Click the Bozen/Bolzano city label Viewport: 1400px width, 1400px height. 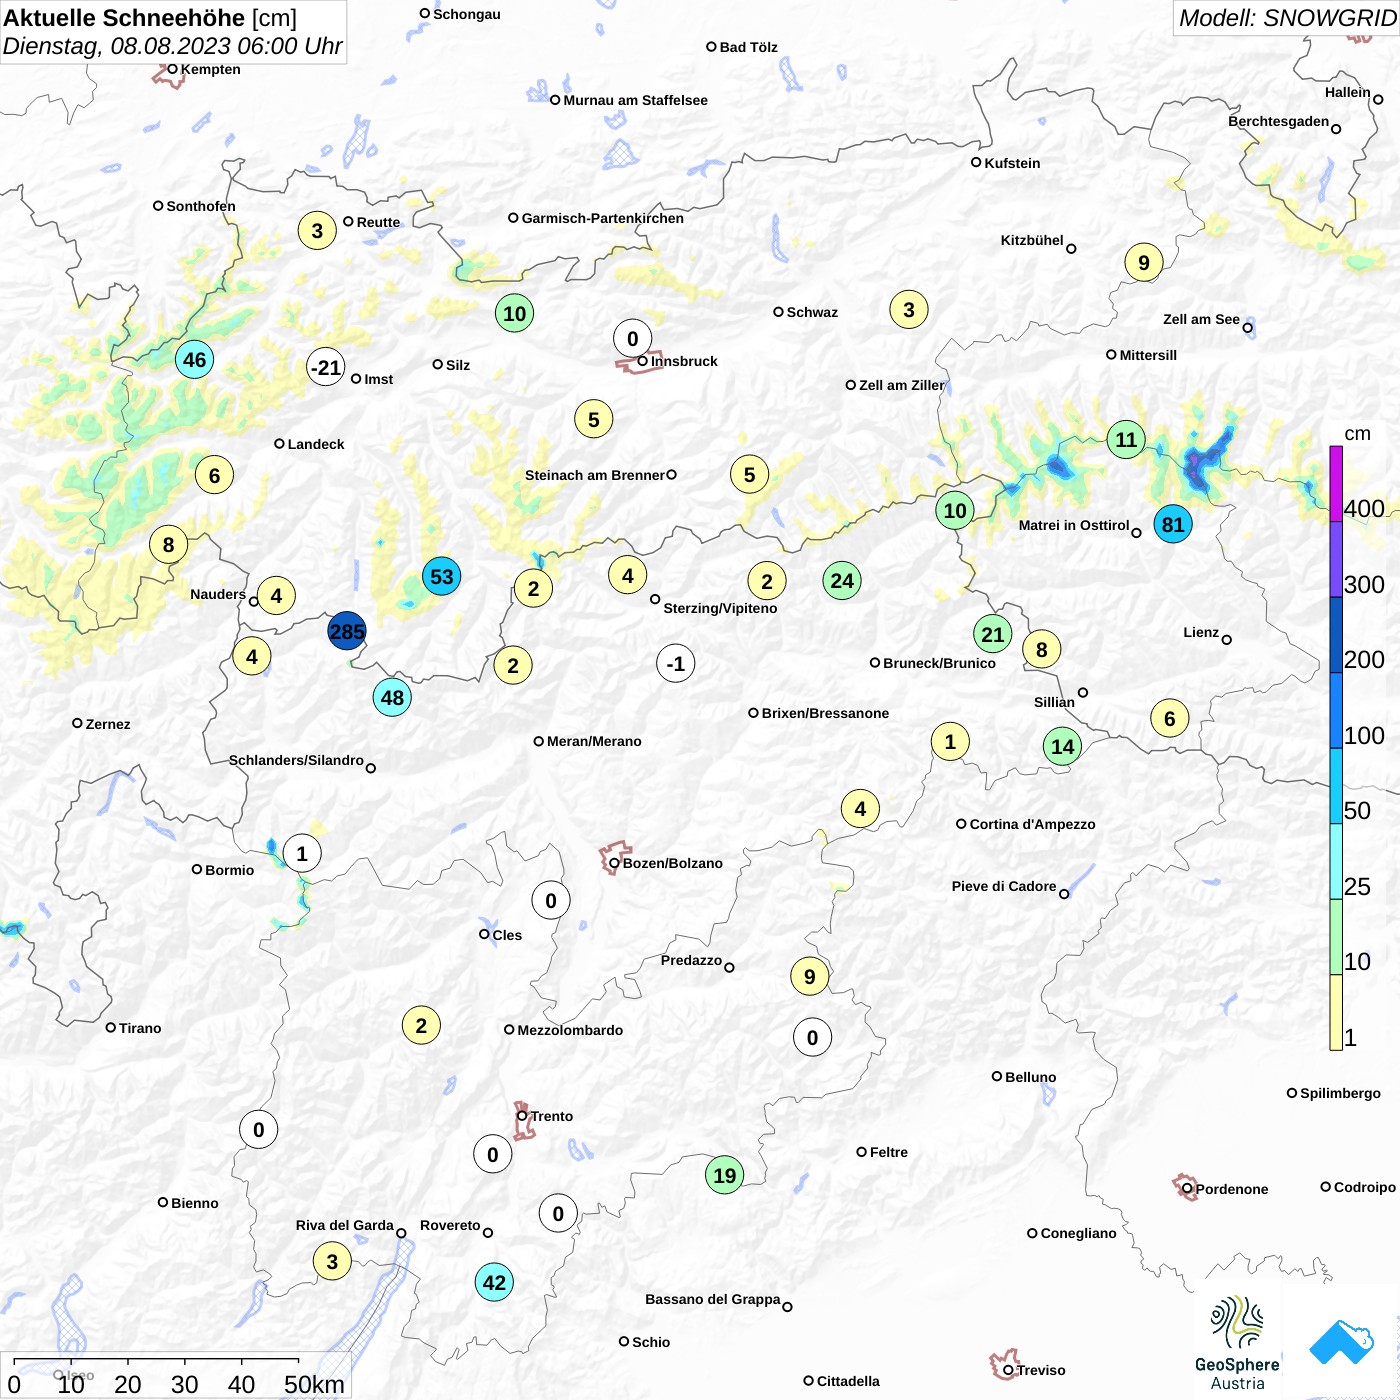(673, 863)
